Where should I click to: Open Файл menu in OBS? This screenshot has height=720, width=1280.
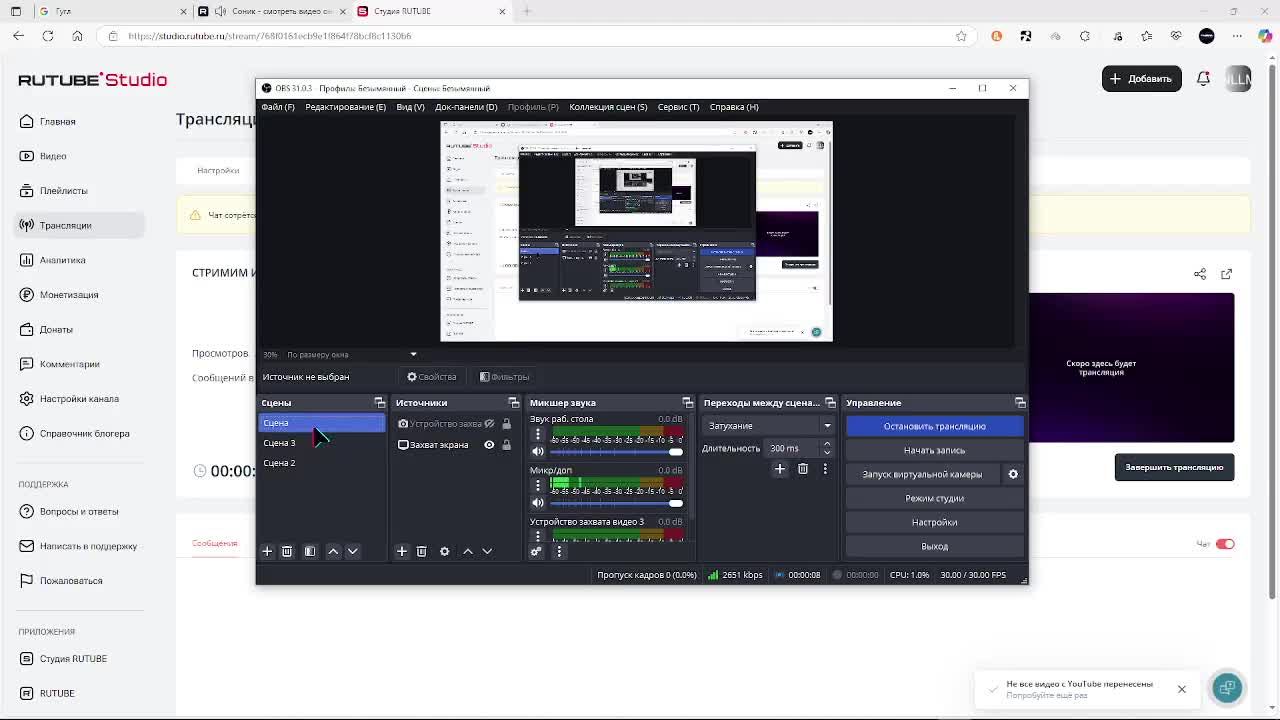[278, 107]
